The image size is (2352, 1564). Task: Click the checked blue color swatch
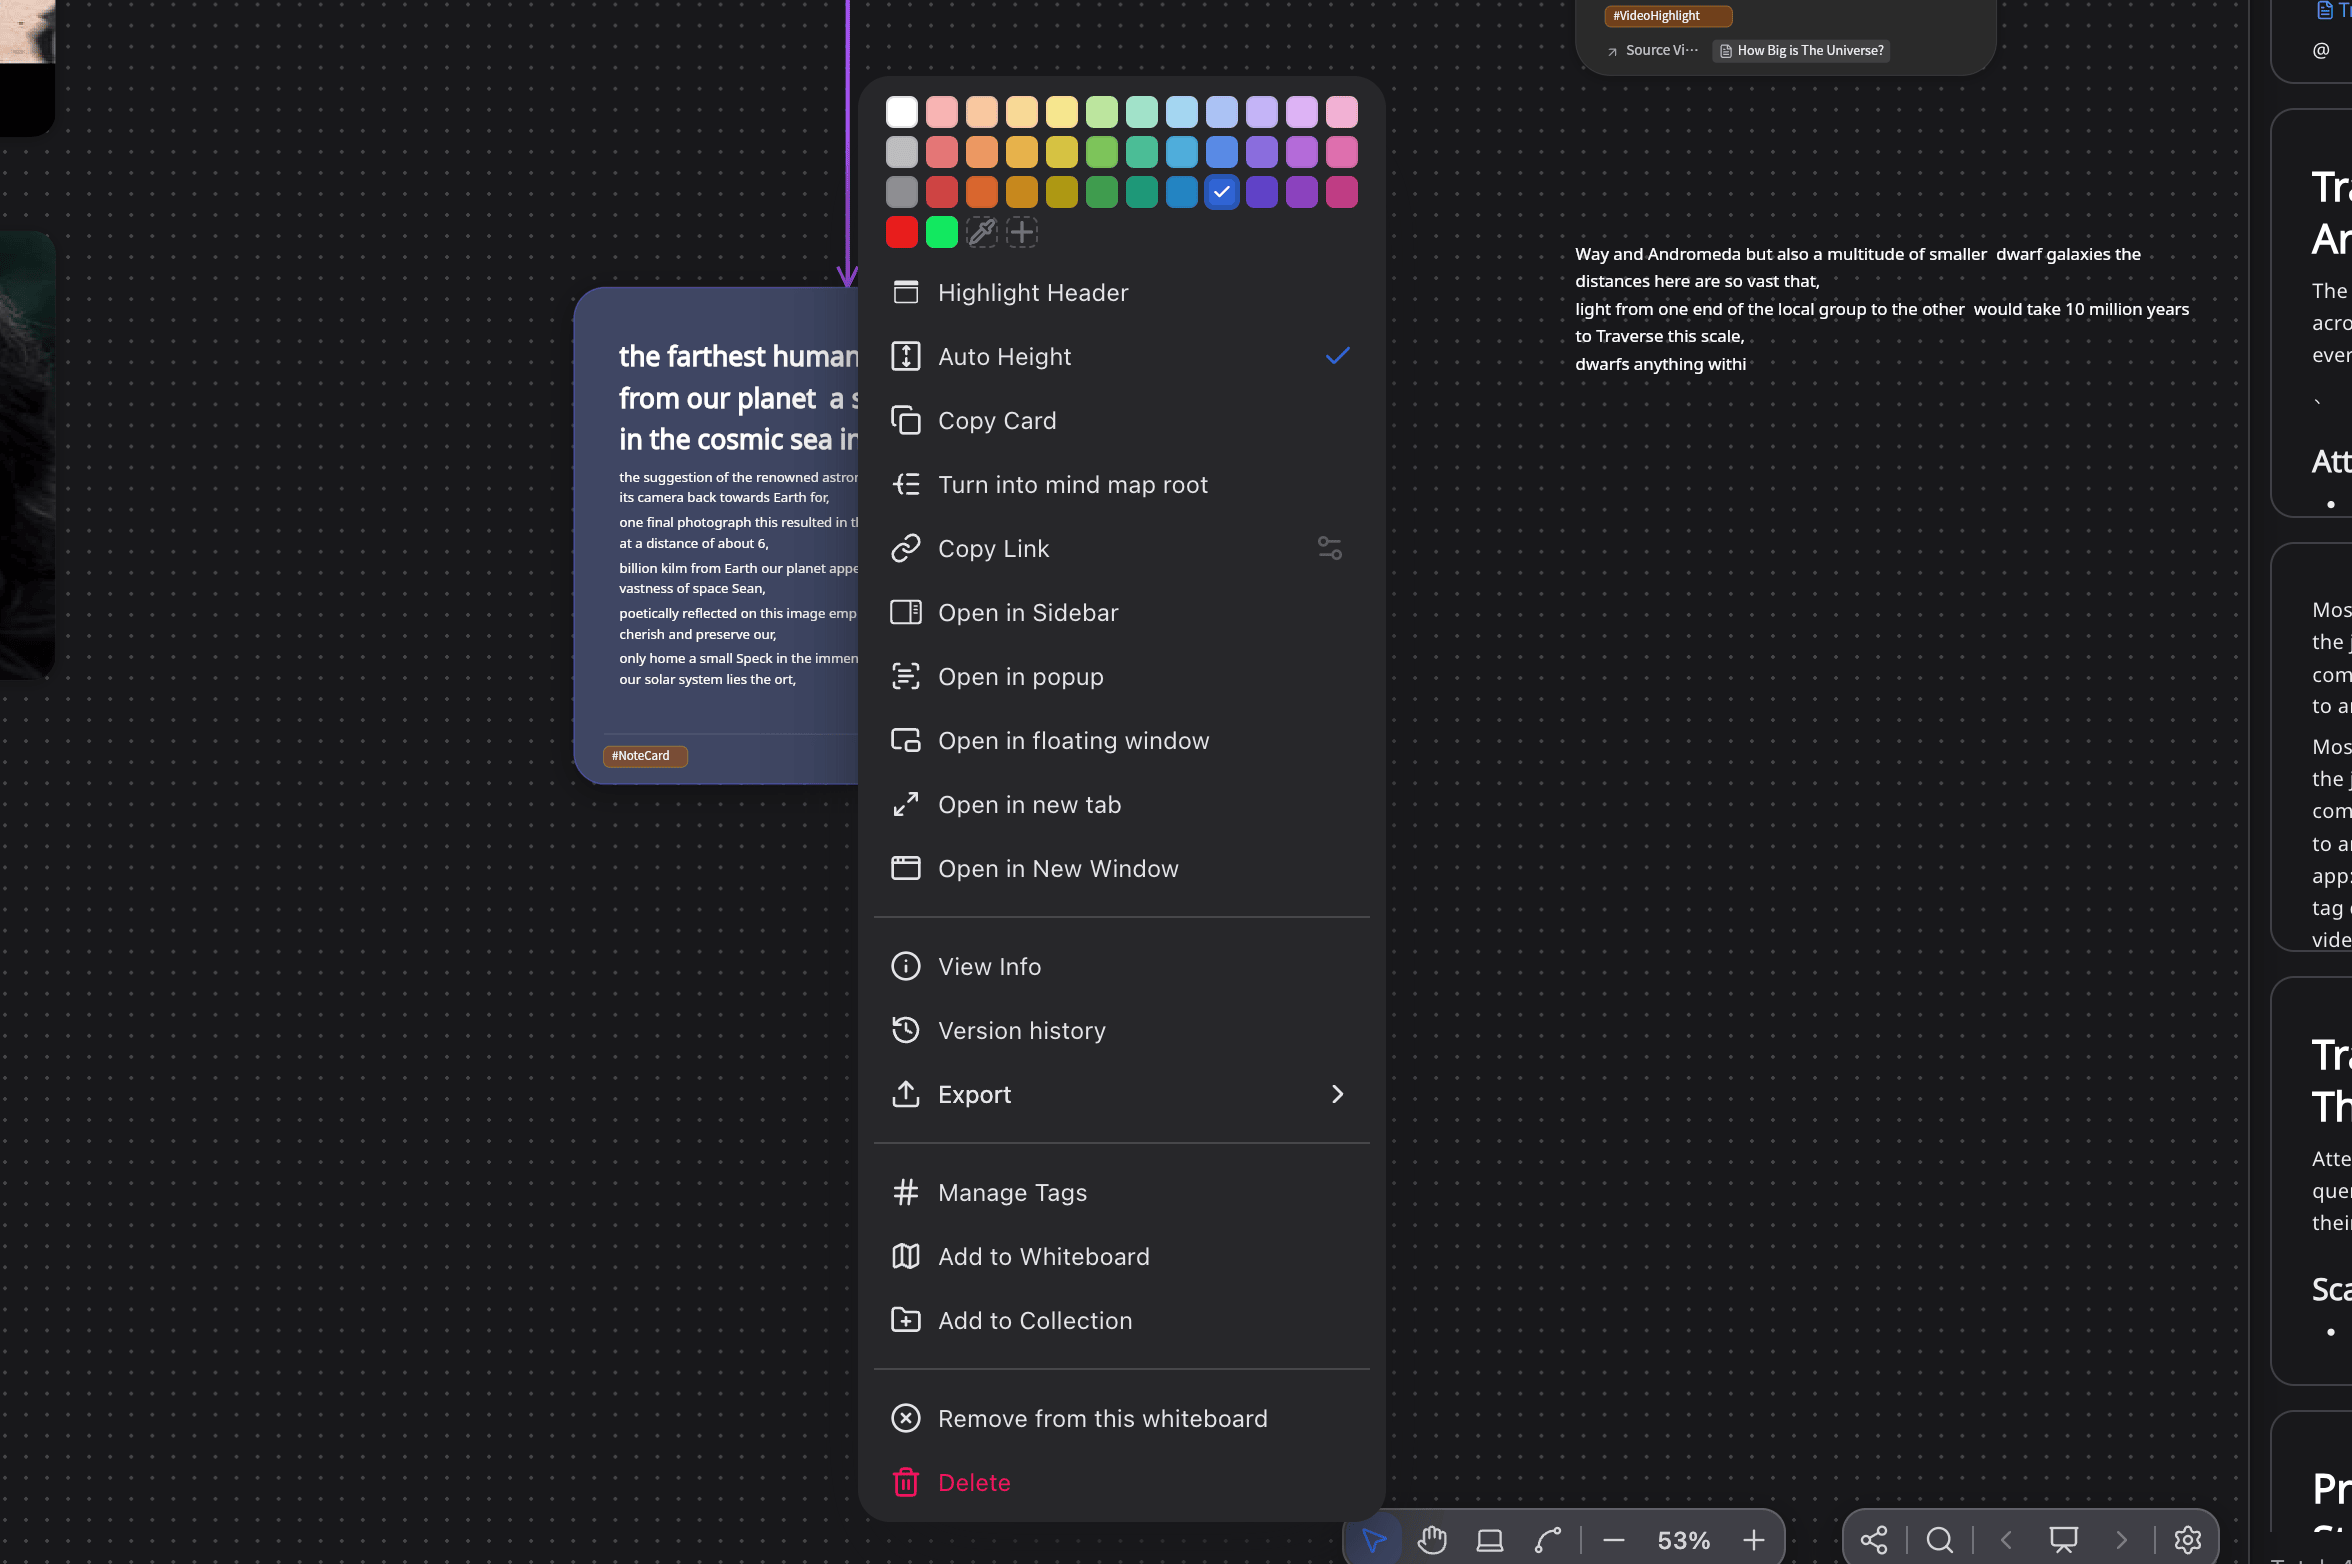(1222, 192)
